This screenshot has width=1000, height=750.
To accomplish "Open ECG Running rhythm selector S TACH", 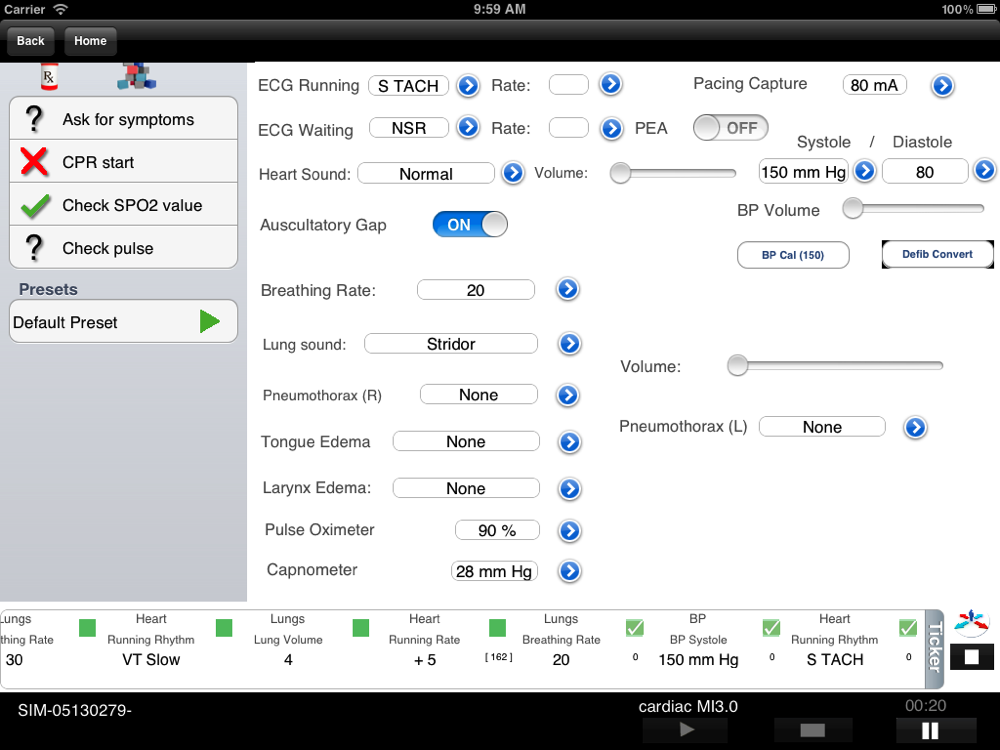I will (408, 85).
